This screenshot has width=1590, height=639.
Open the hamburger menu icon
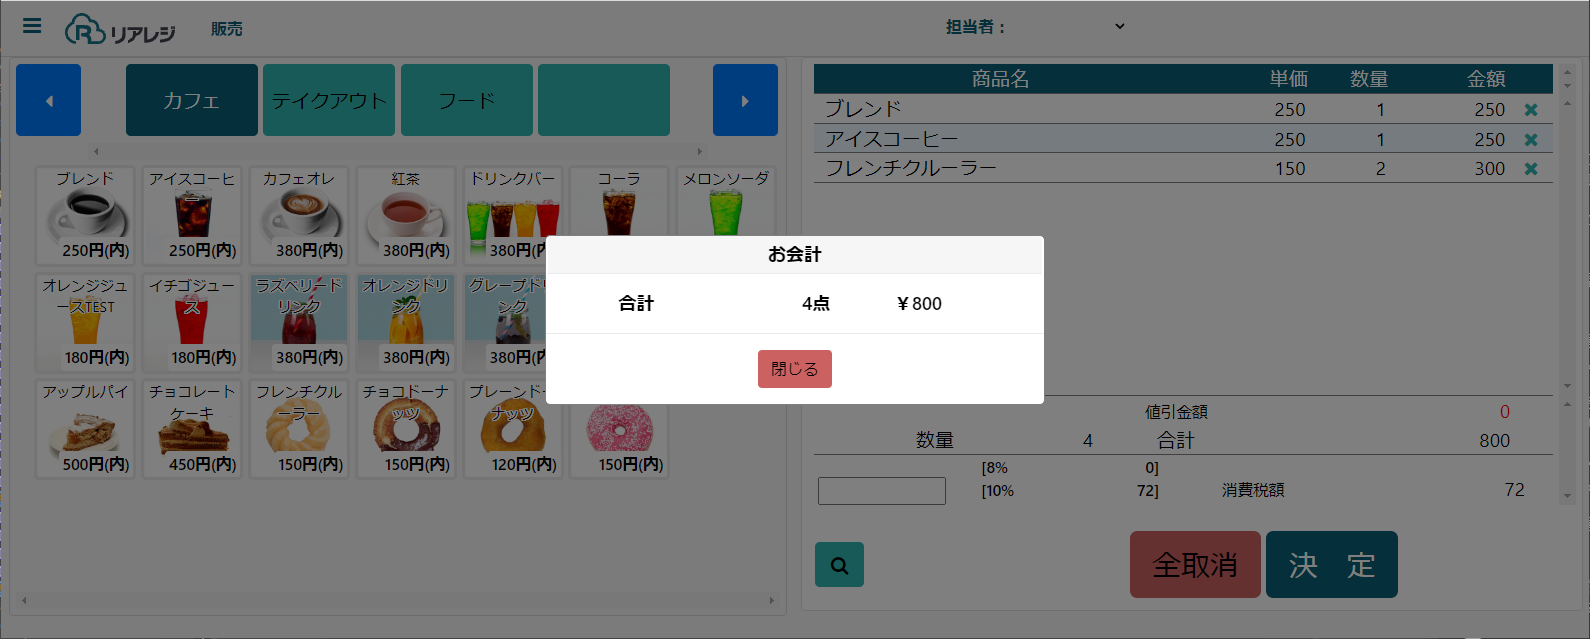(32, 26)
